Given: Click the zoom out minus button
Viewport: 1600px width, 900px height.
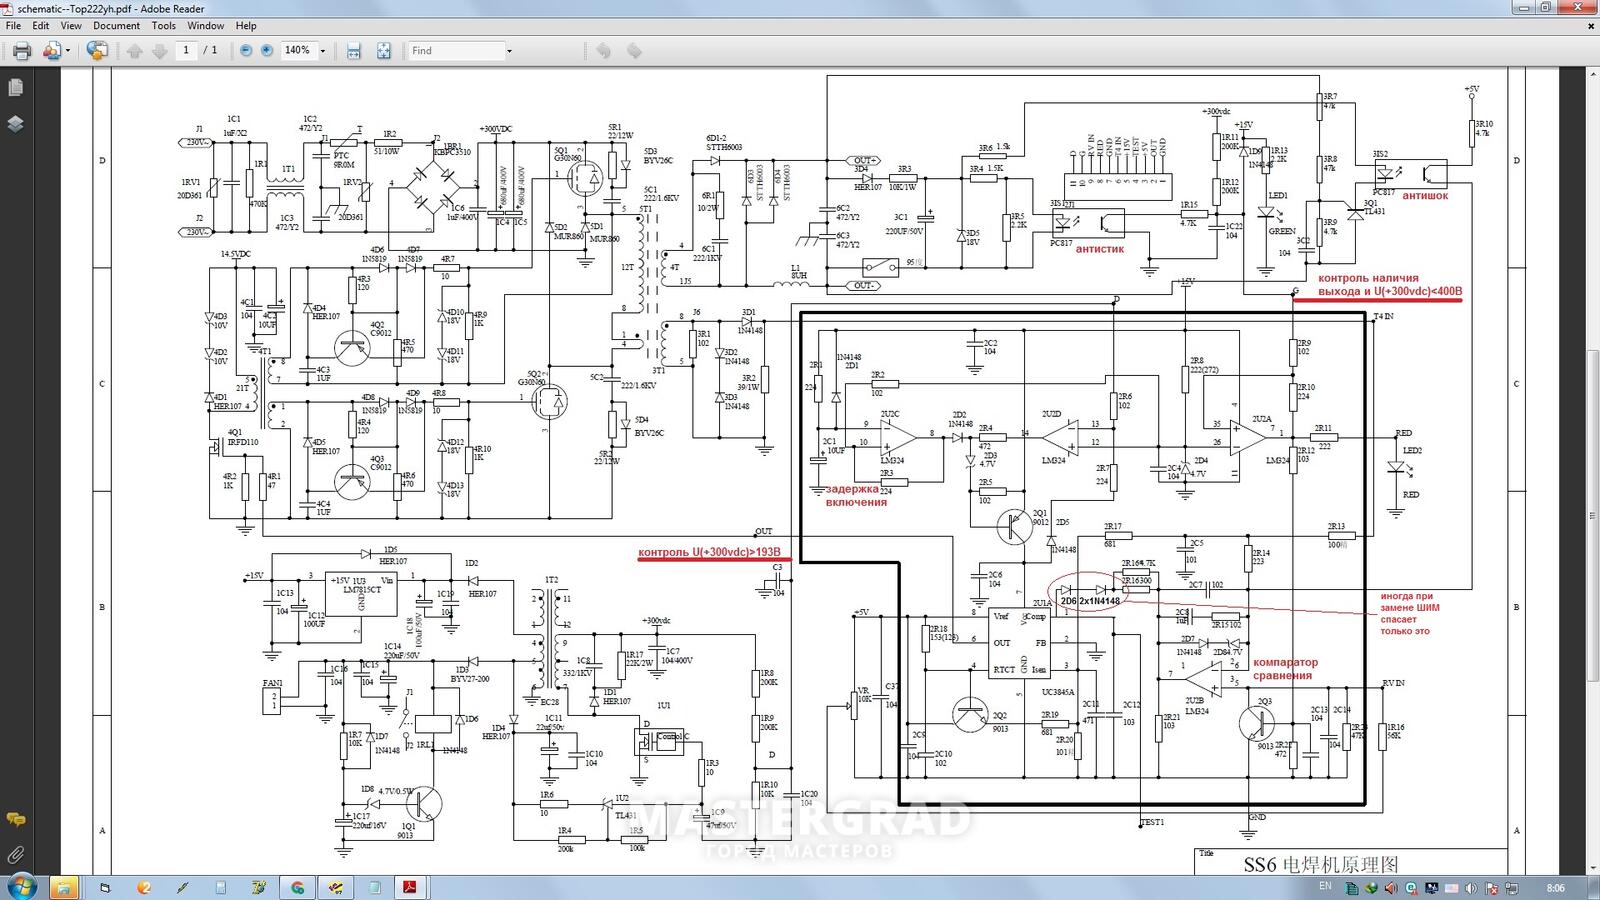Looking at the screenshot, I should pyautogui.click(x=246, y=50).
